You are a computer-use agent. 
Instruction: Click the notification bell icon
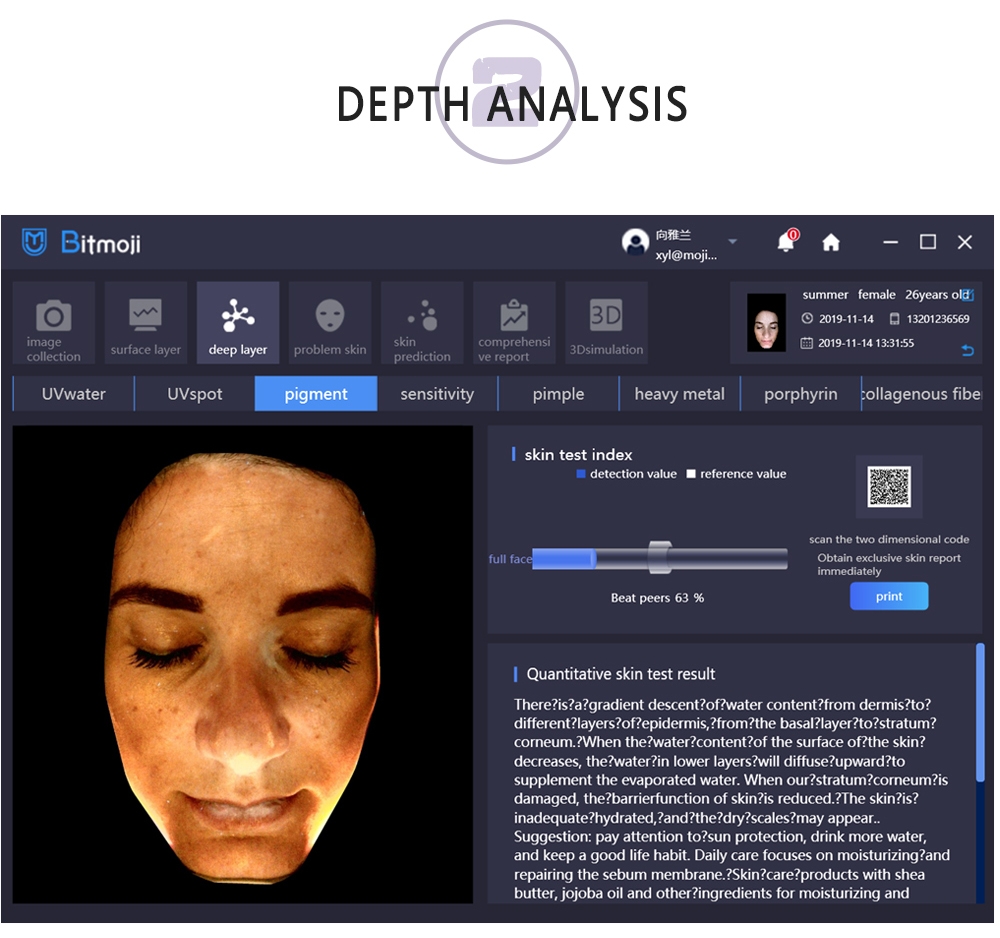(x=787, y=242)
